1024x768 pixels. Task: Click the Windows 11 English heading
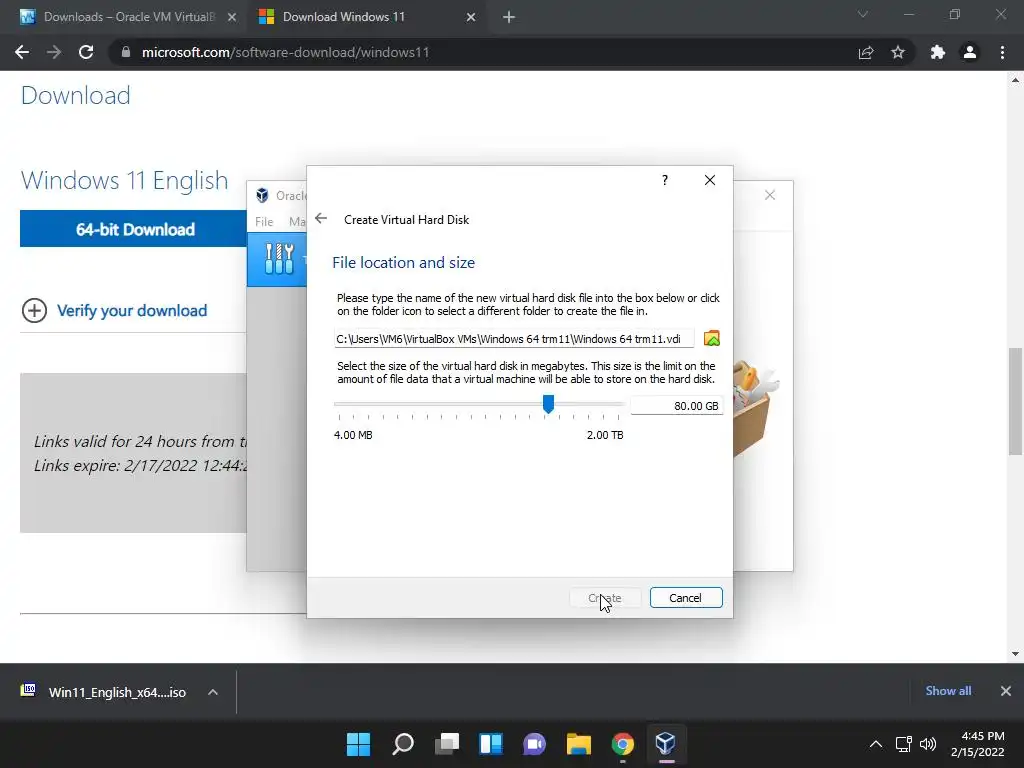[124, 180]
